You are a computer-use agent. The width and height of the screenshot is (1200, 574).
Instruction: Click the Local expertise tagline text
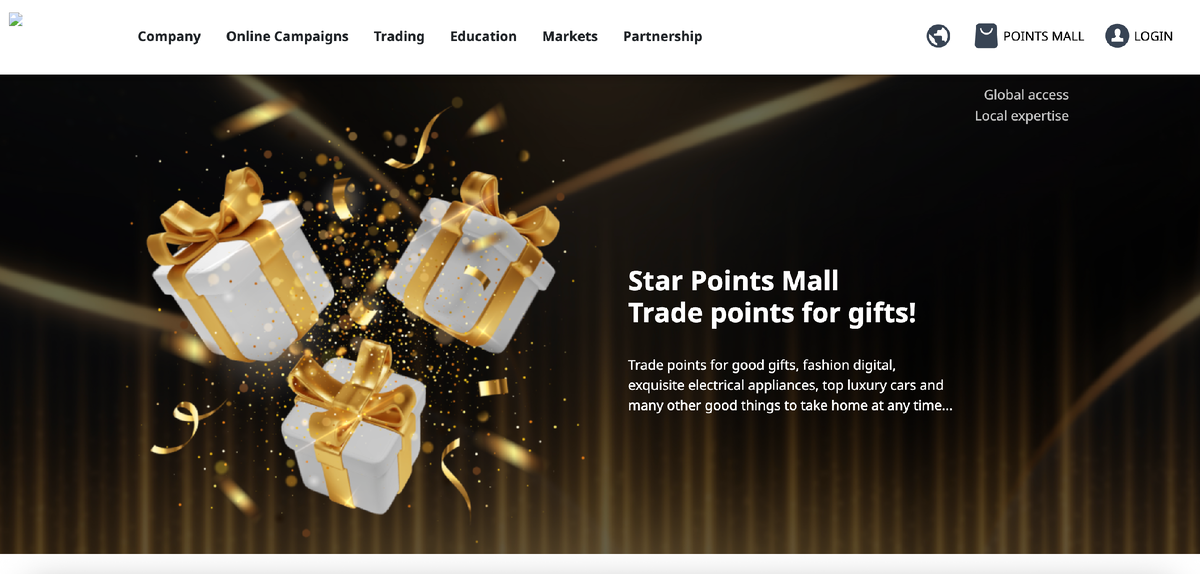(1022, 116)
